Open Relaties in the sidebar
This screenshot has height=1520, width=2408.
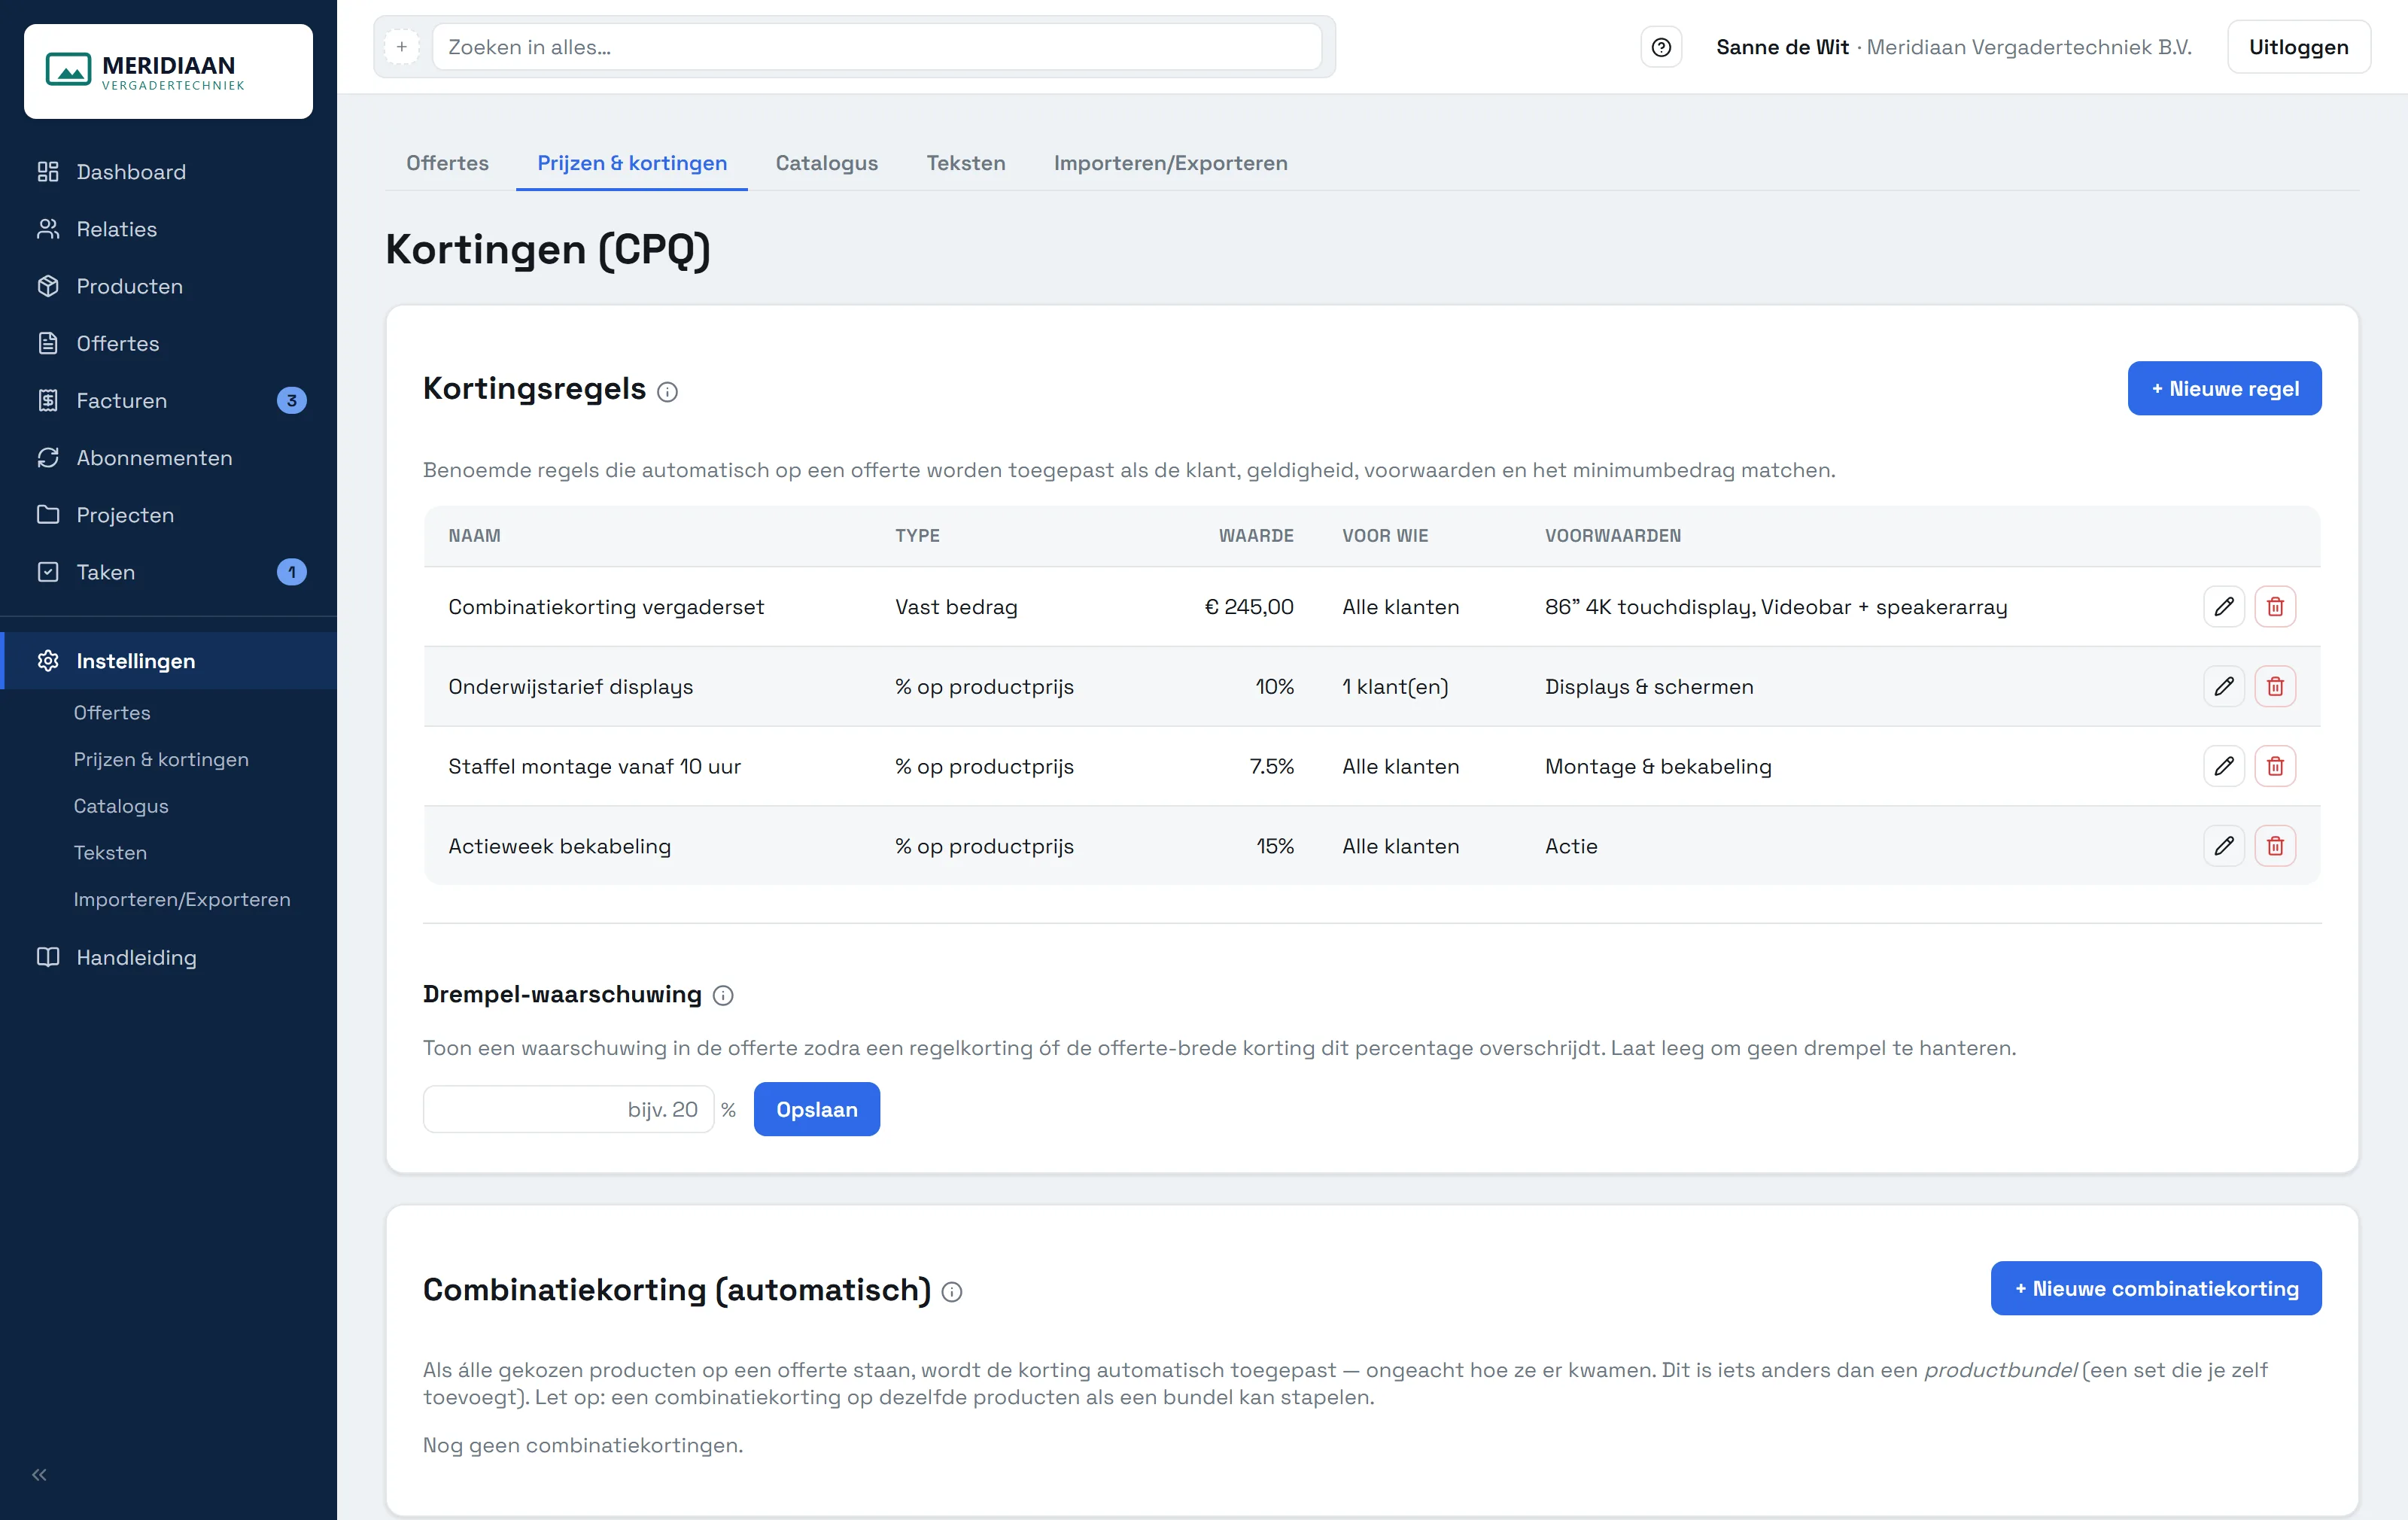(168, 229)
